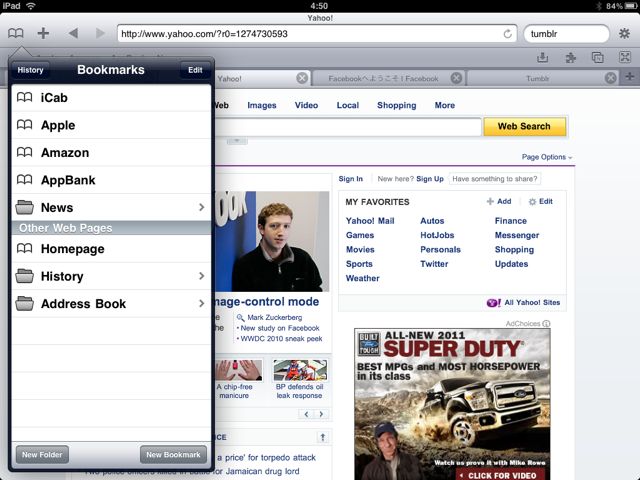
Task: Open the New study on Facebook link
Action: tap(280, 328)
